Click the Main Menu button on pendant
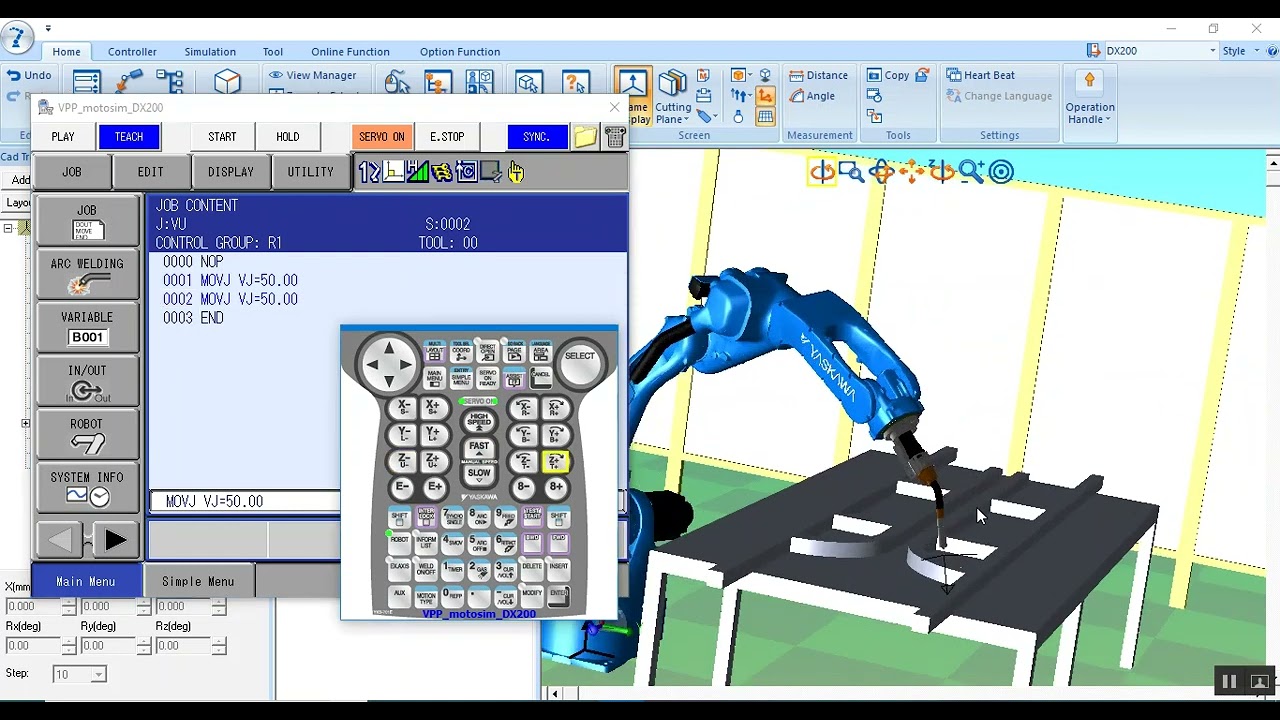Viewport: 1280px width, 720px height. [86, 581]
